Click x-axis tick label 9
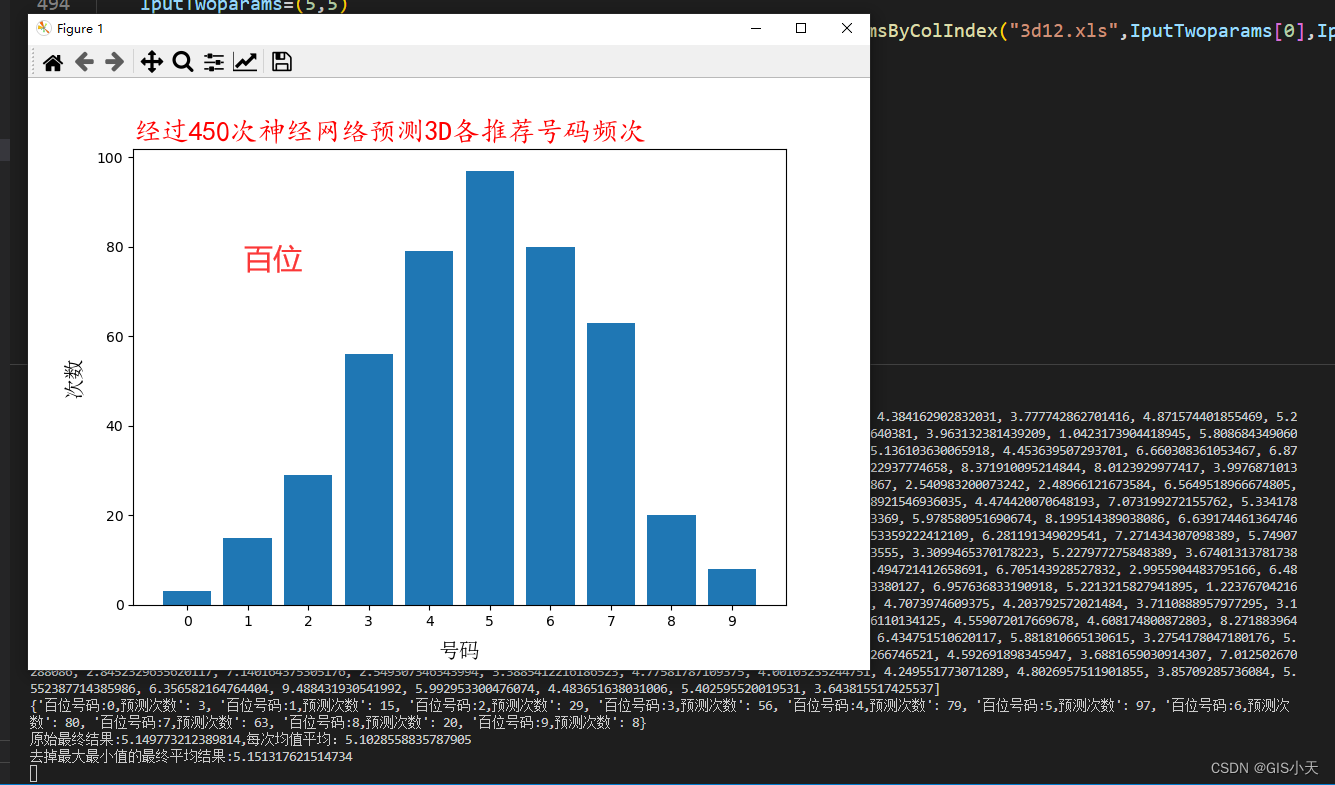The image size is (1335, 785). [732, 621]
